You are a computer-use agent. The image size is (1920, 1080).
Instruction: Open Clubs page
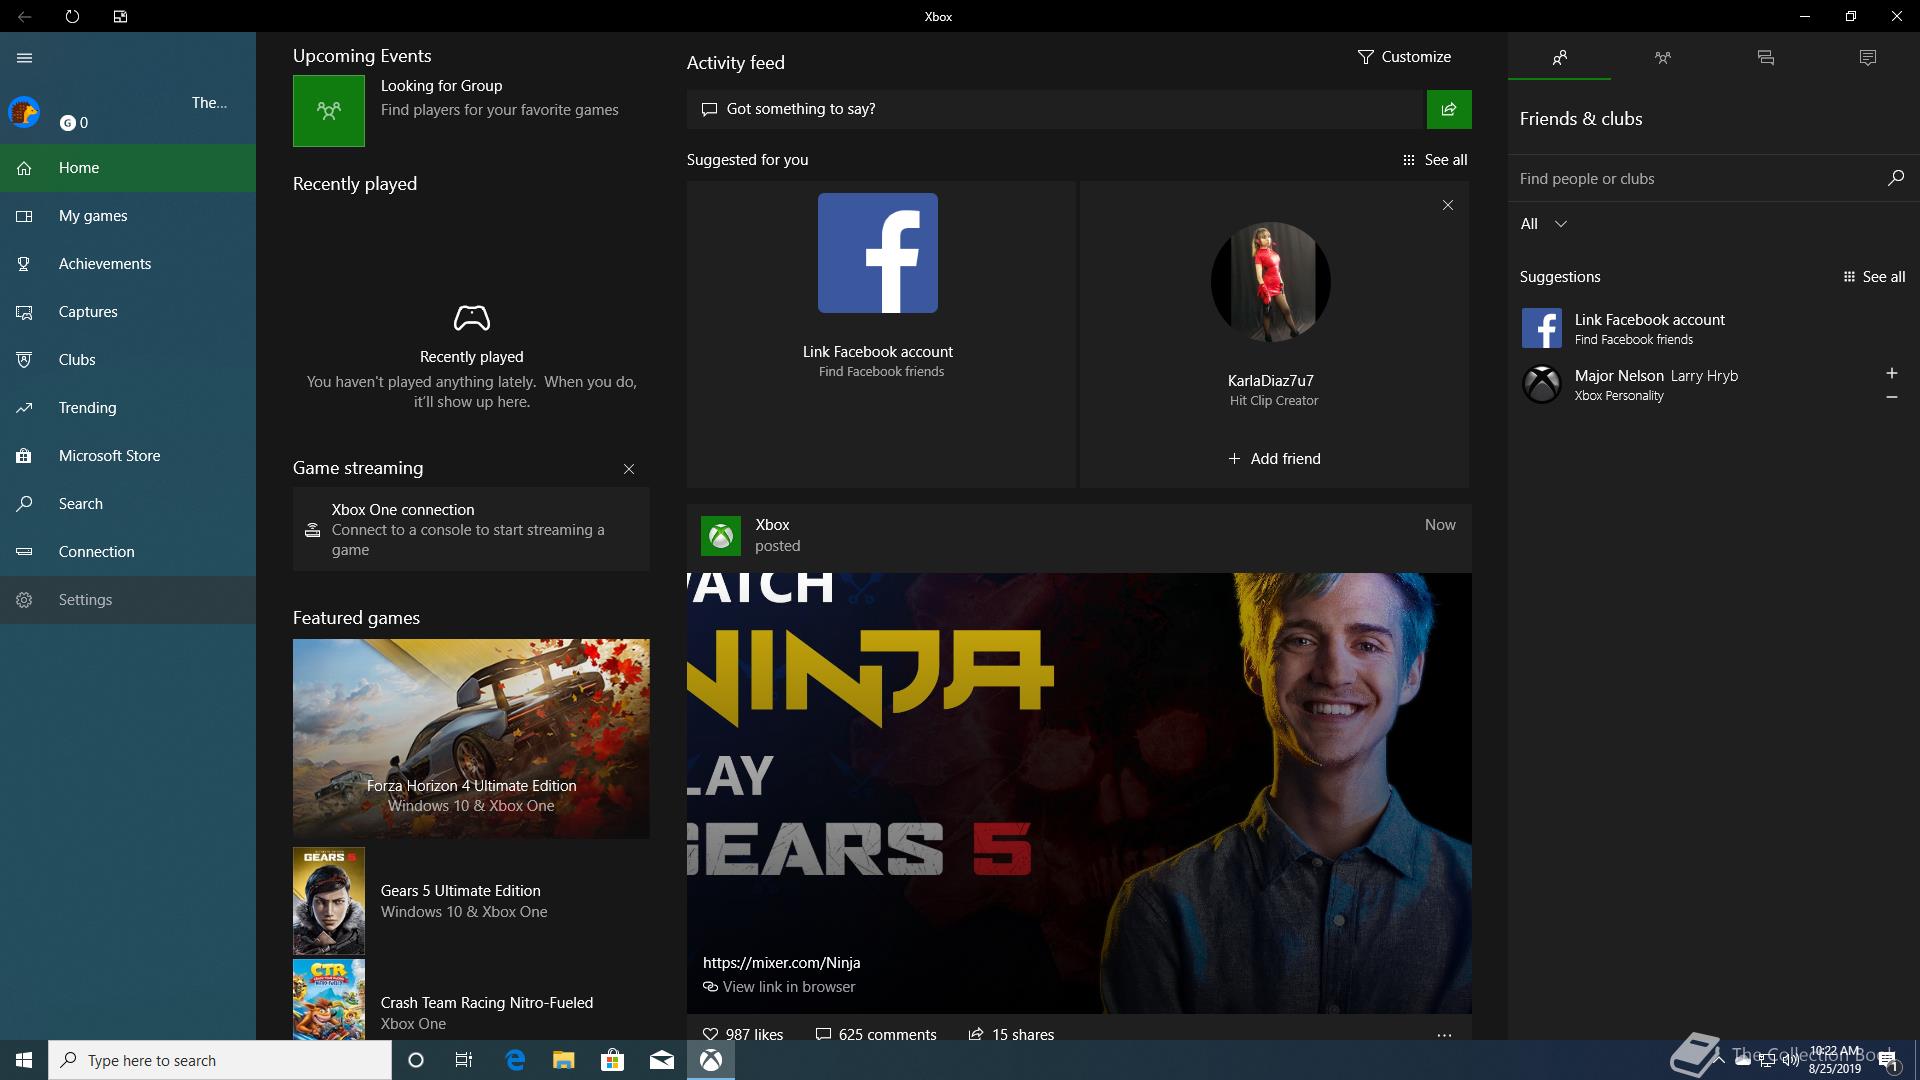coord(128,360)
